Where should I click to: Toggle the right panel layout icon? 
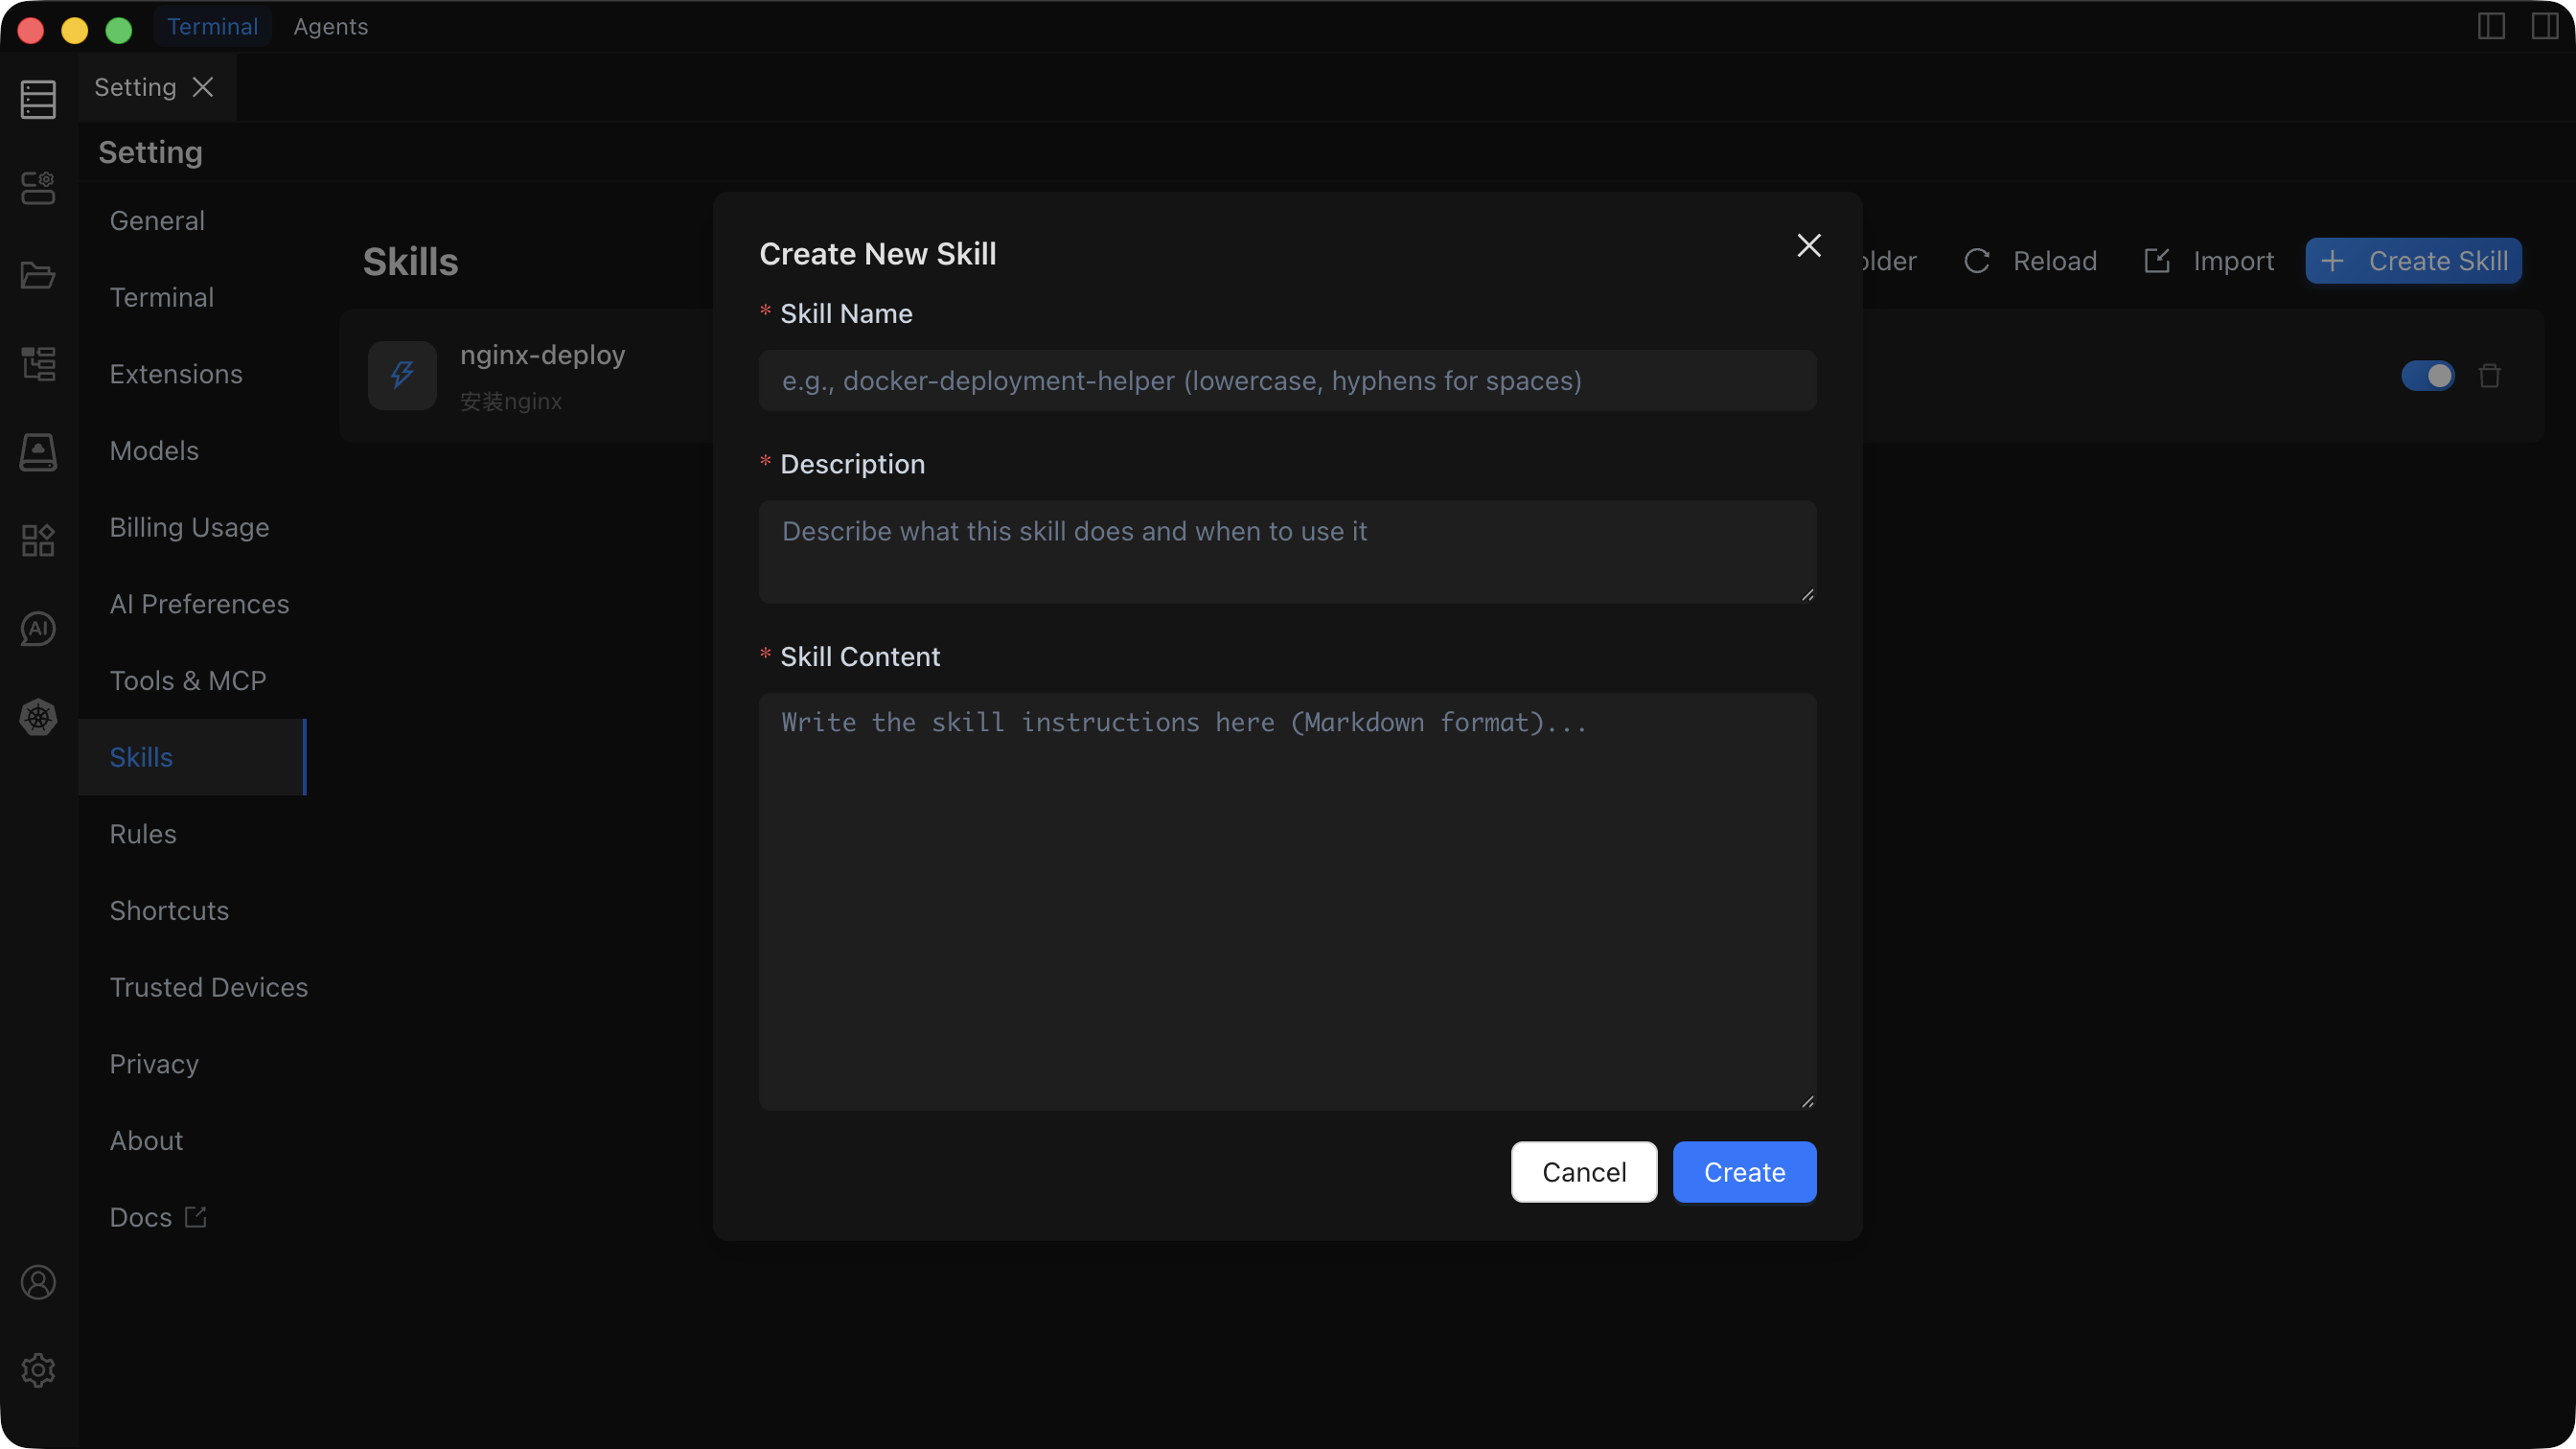[x=2544, y=27]
